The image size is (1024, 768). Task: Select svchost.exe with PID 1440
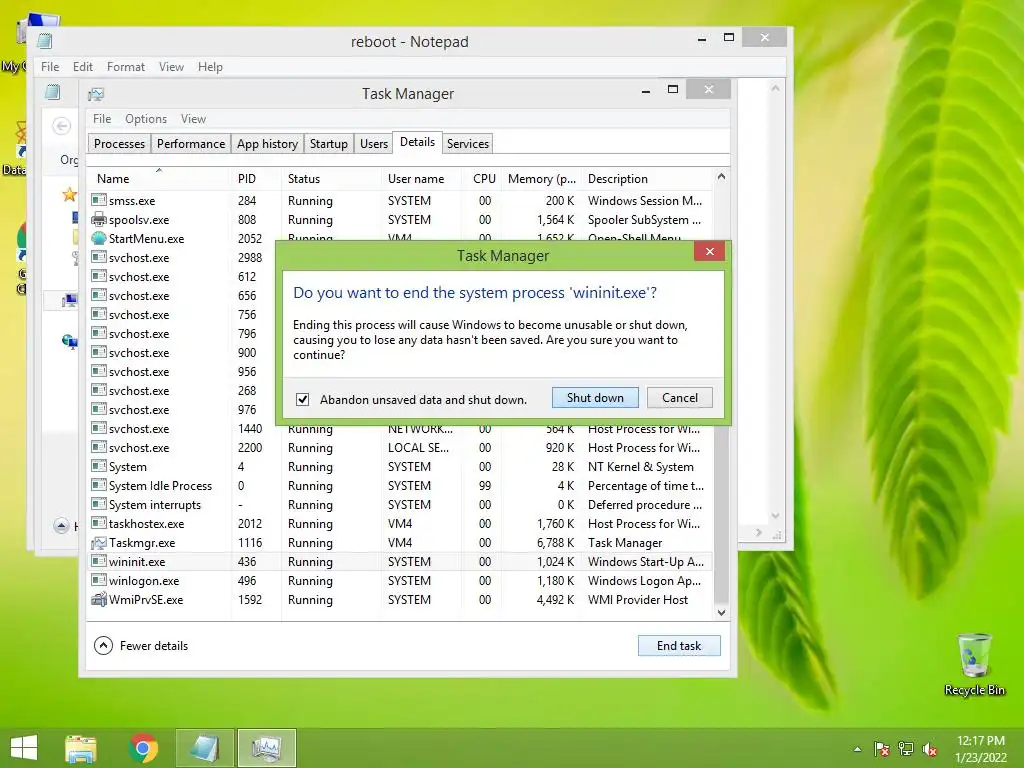coord(400,429)
